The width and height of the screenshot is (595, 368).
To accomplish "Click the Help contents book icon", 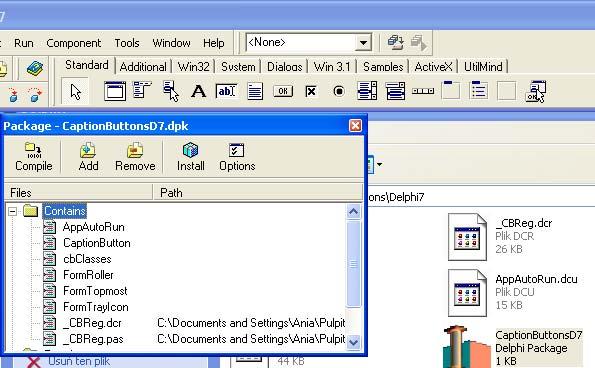I will pyautogui.click(x=35, y=69).
